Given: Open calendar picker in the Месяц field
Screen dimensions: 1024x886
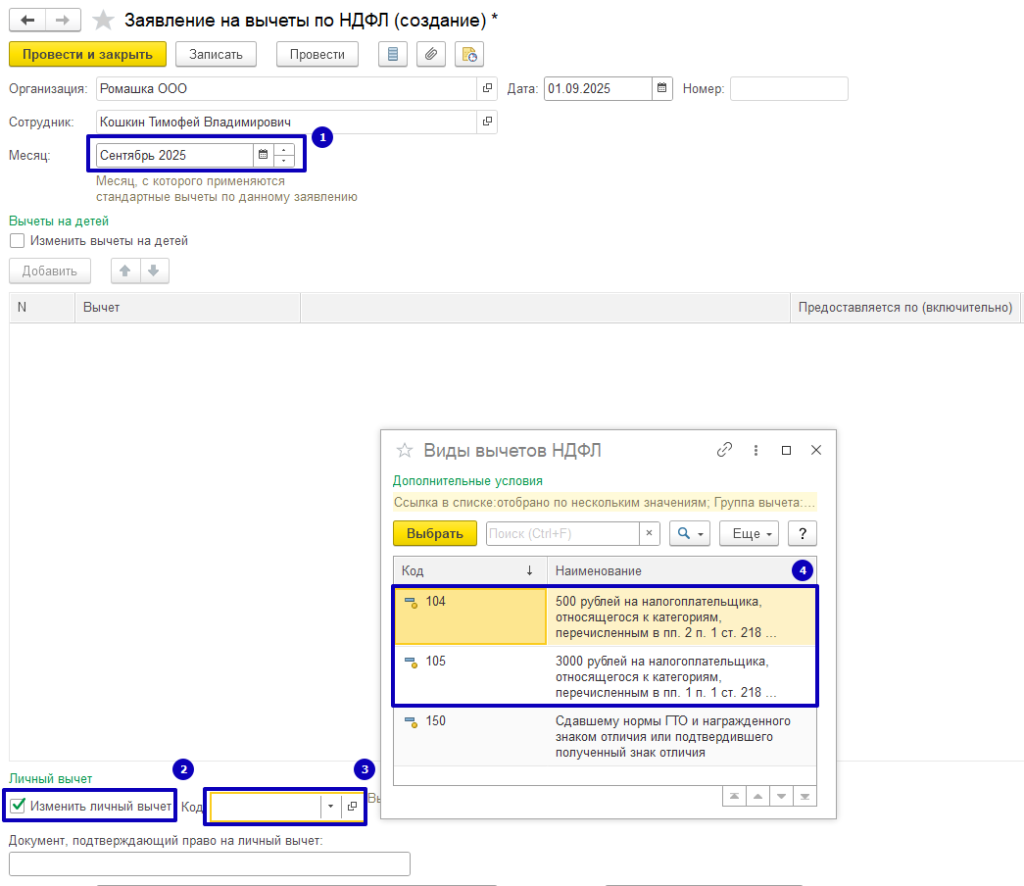Looking at the screenshot, I should click(x=263, y=155).
